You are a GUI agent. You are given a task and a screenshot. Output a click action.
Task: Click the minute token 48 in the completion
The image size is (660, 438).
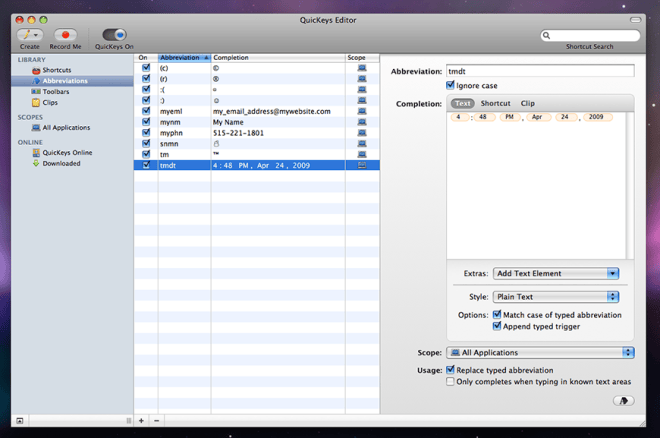coord(483,117)
